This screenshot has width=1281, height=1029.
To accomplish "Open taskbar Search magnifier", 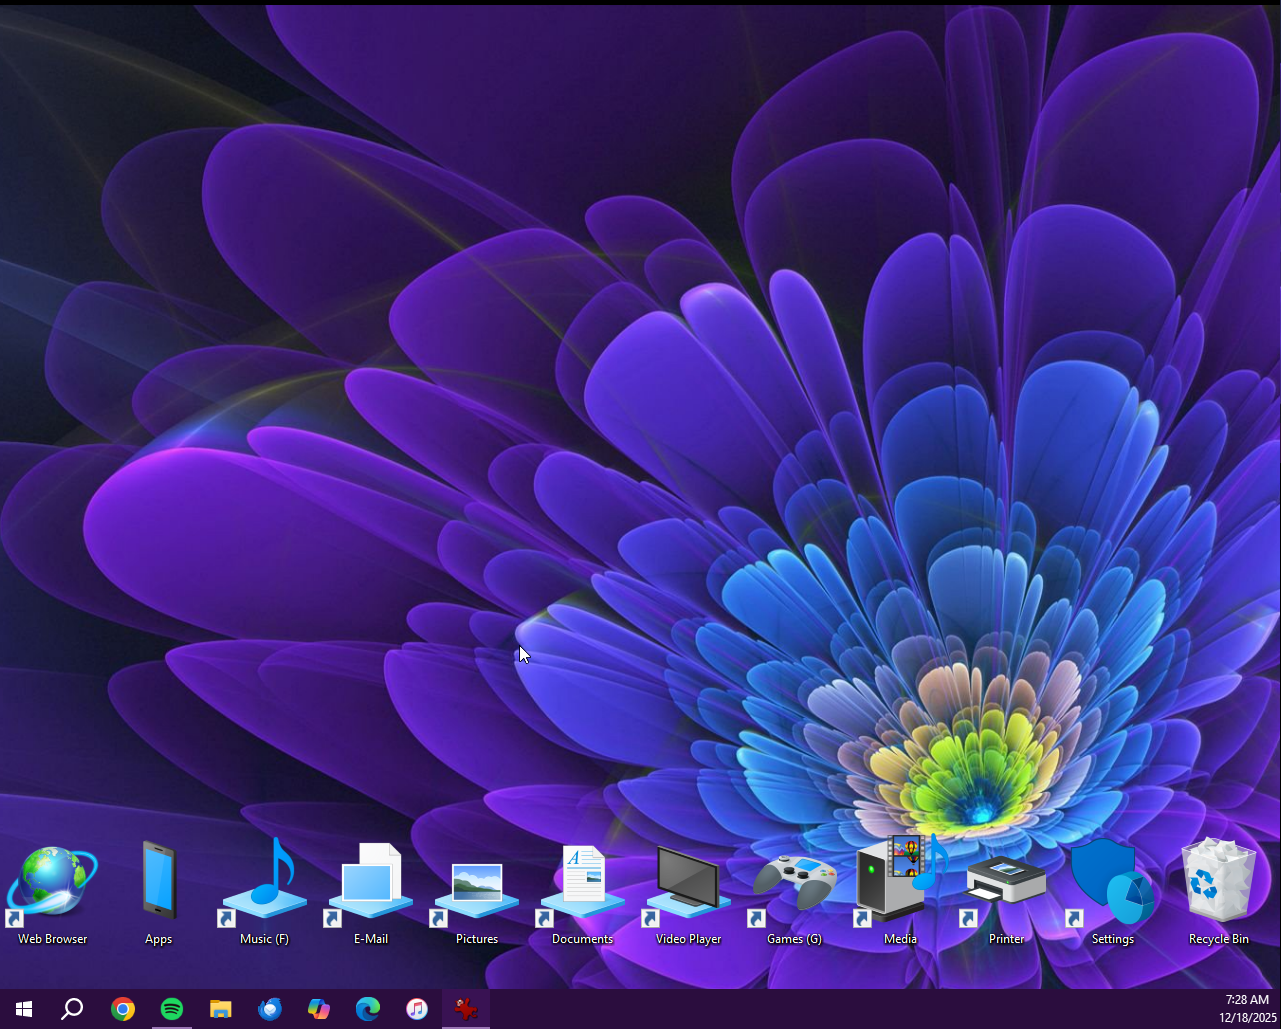I will 72,1009.
